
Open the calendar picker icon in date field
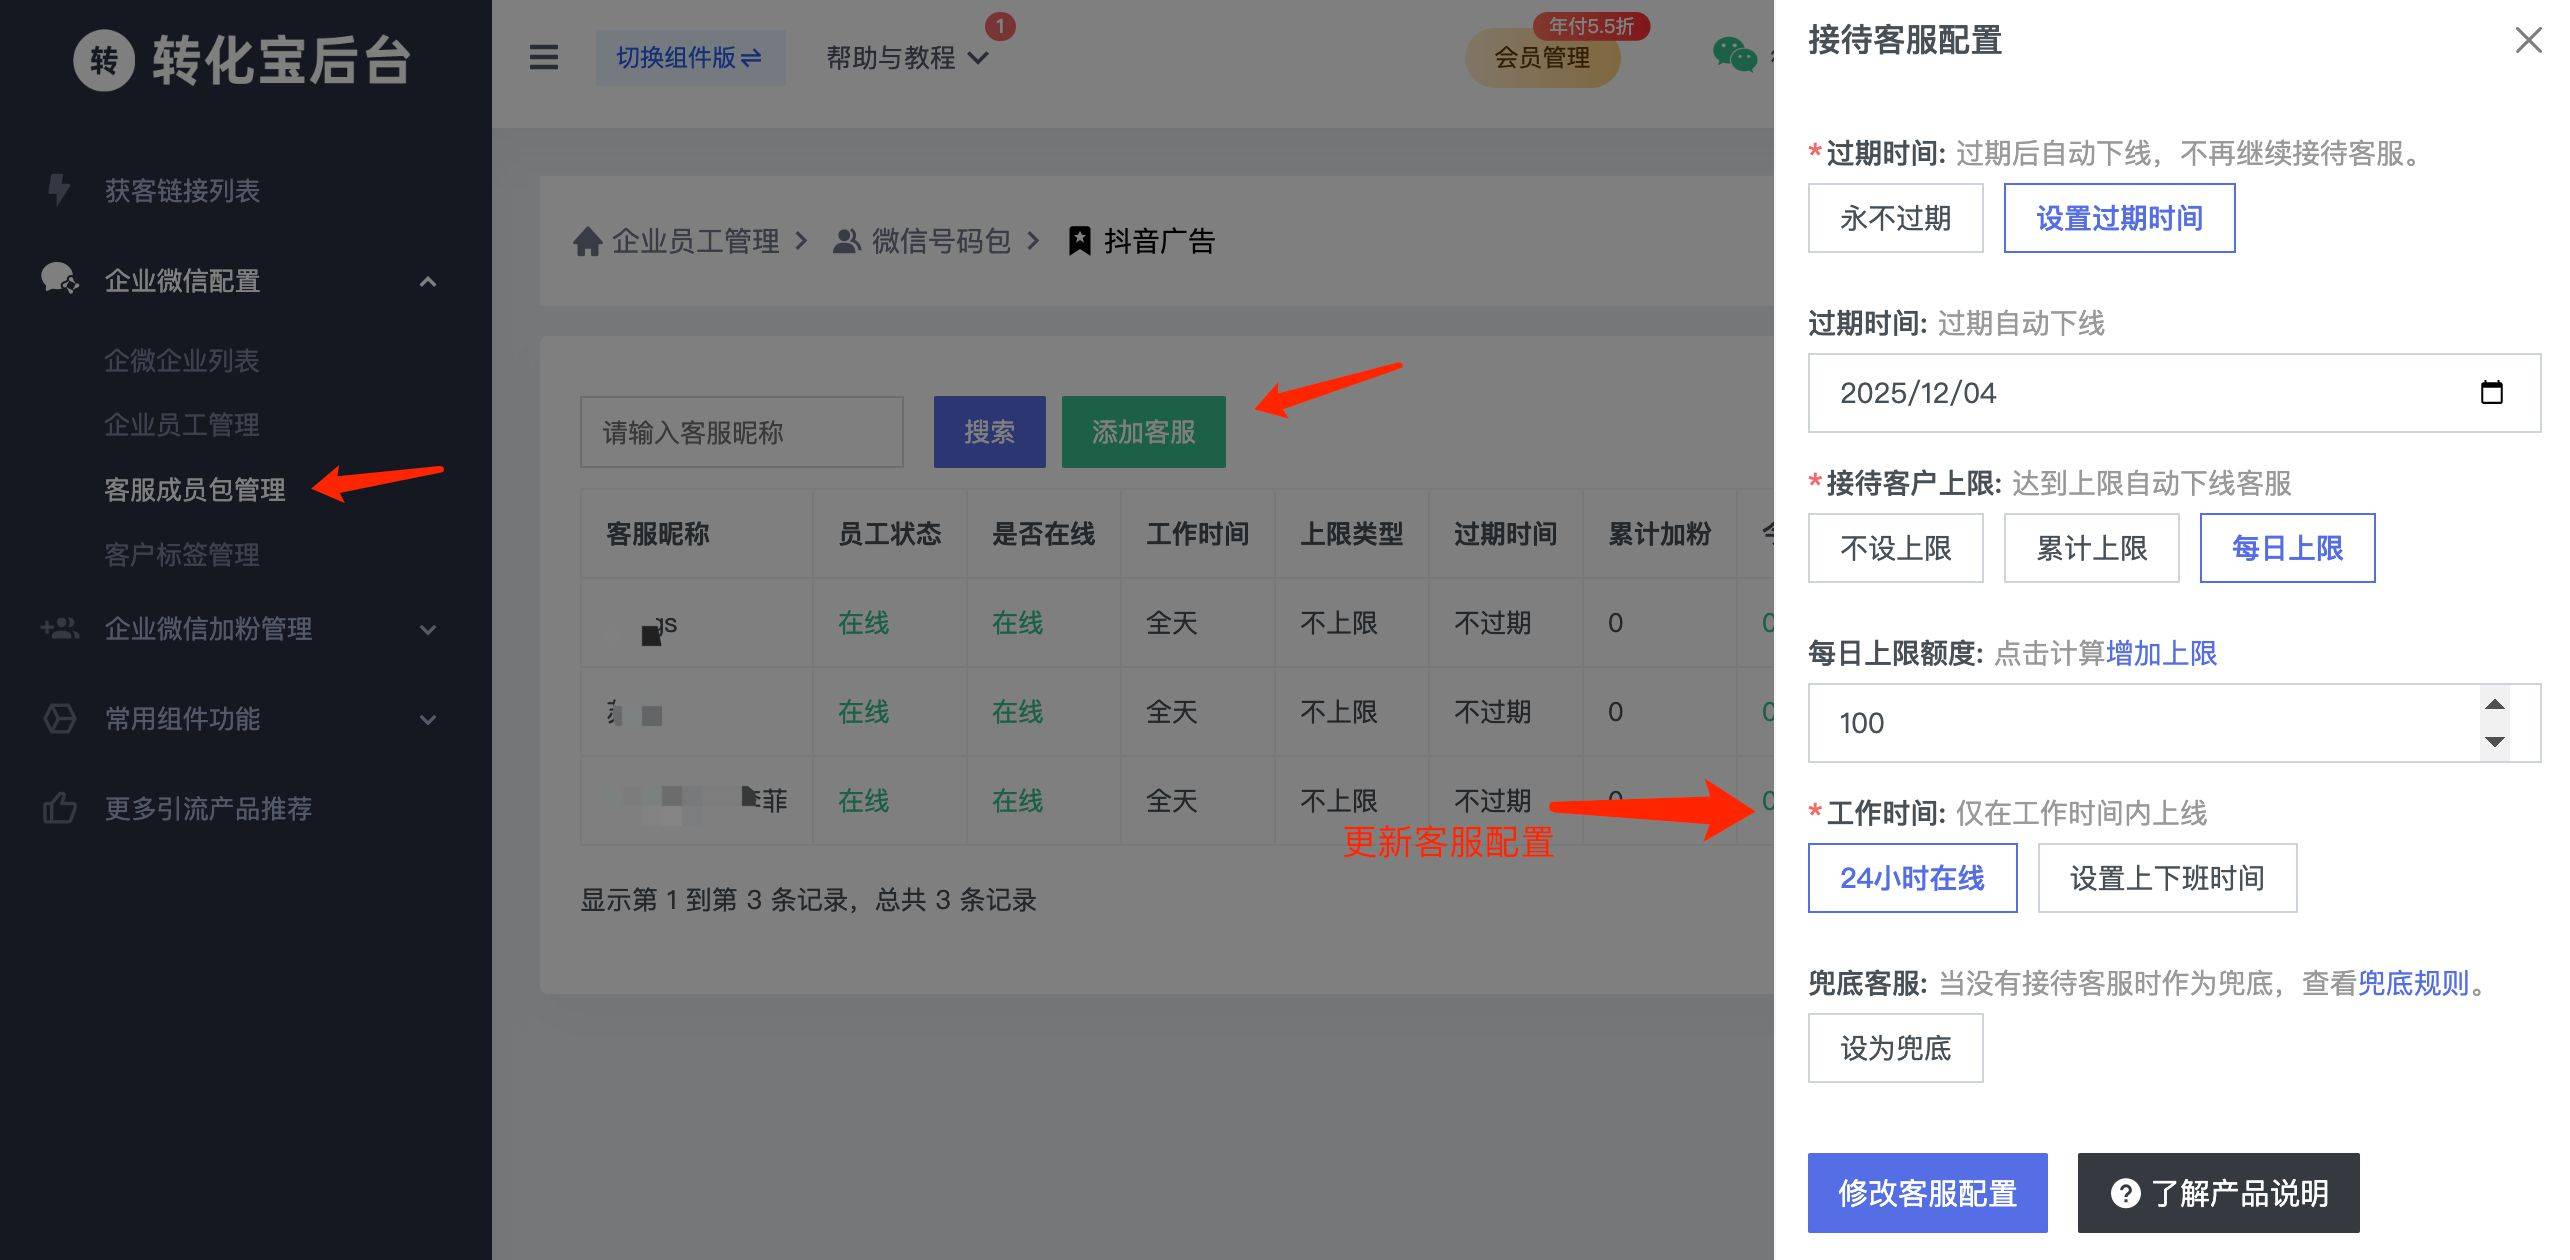click(2491, 392)
